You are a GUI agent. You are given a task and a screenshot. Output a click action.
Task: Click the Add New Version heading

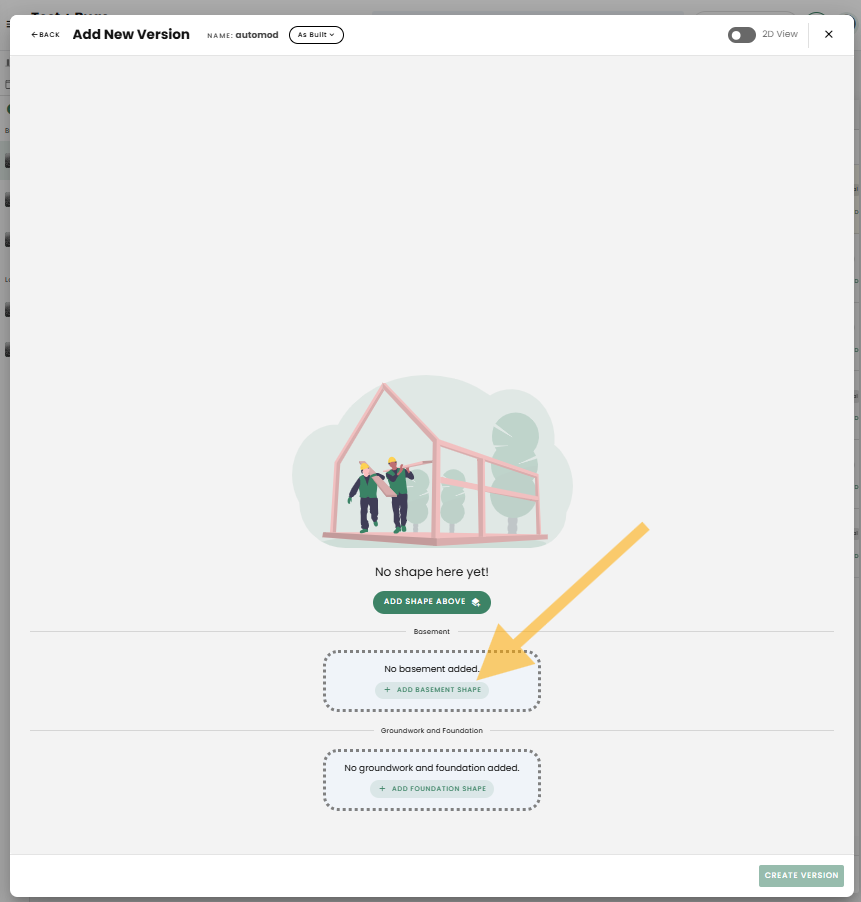(131, 35)
